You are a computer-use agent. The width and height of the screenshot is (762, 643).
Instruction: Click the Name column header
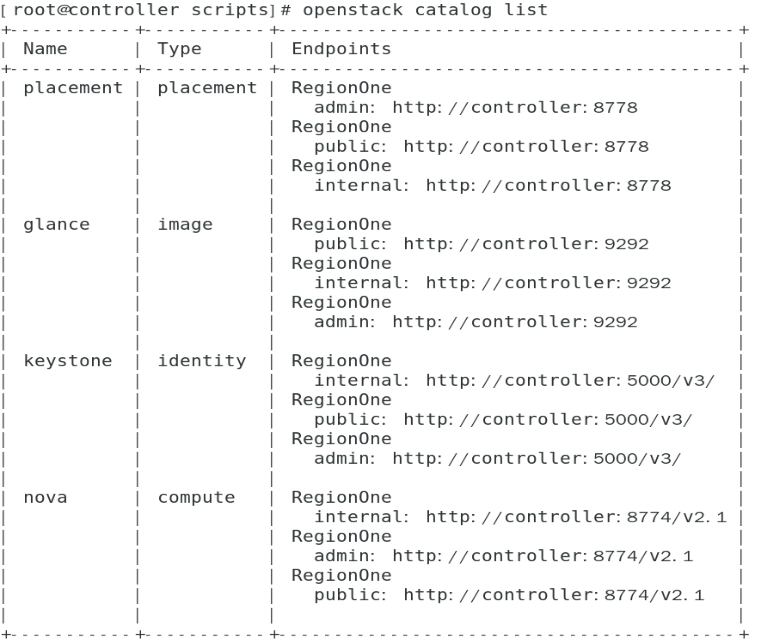pos(45,49)
